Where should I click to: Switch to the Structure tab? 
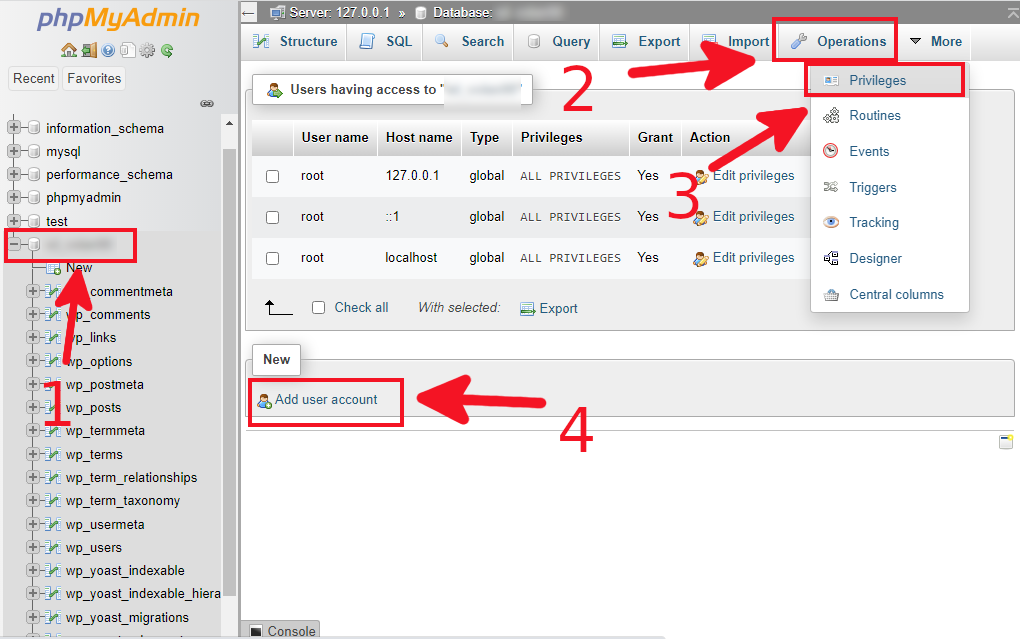294,41
